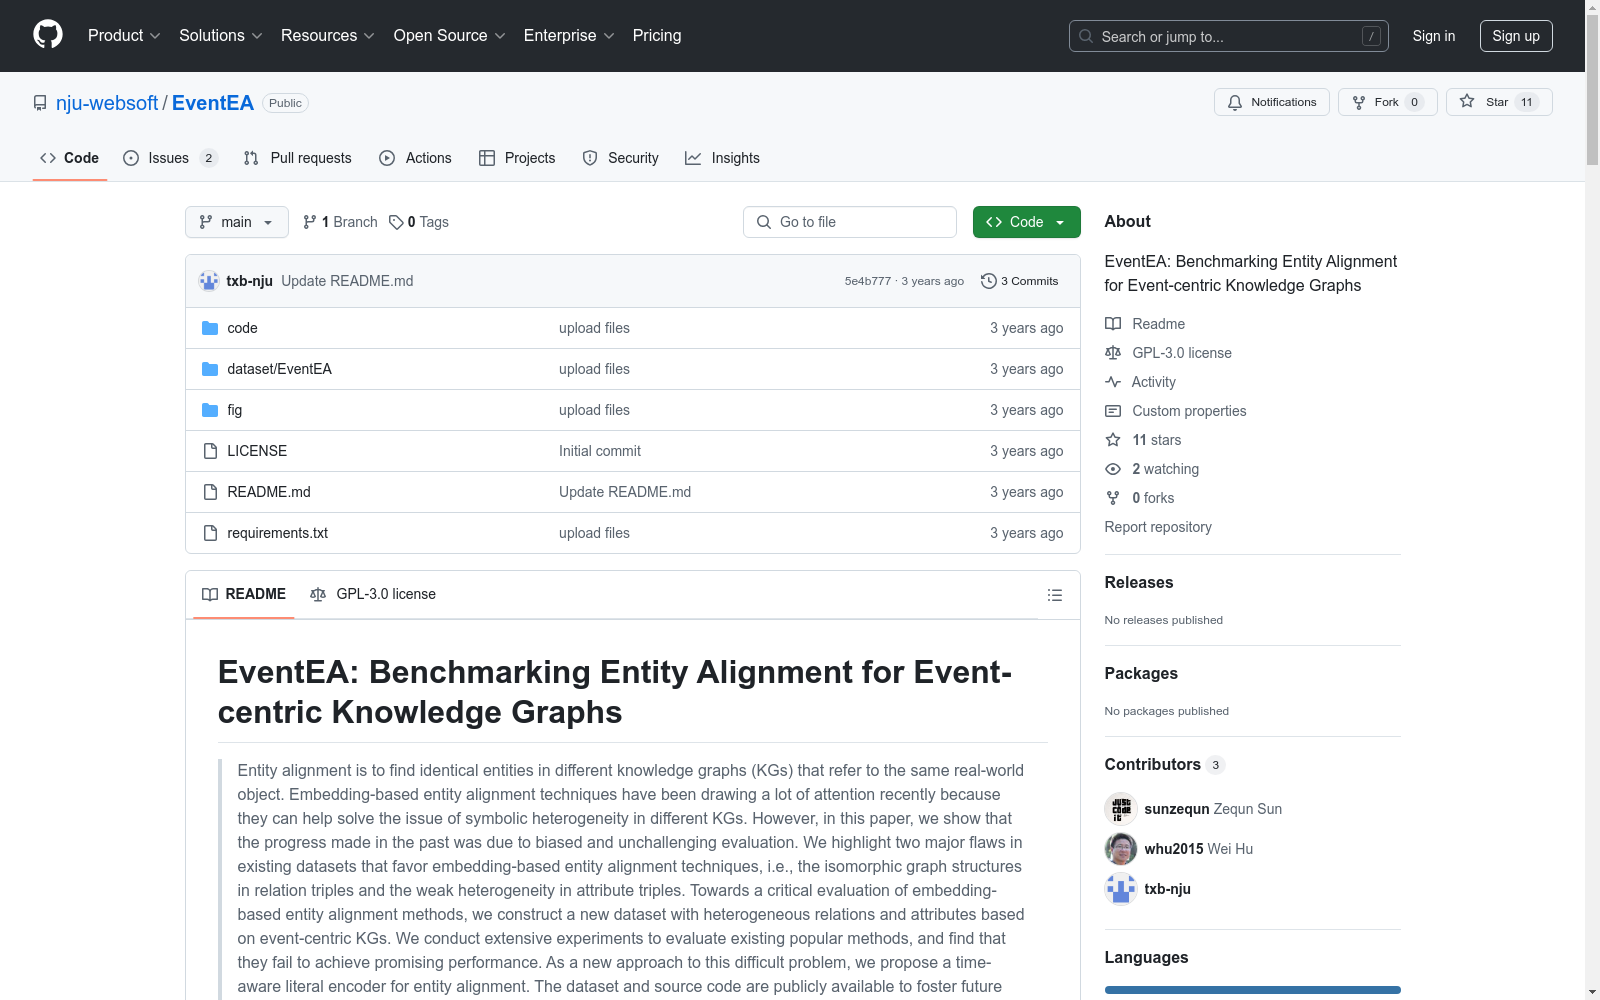Open the main branch selector dropdown
The width and height of the screenshot is (1600, 1000).
tap(237, 222)
